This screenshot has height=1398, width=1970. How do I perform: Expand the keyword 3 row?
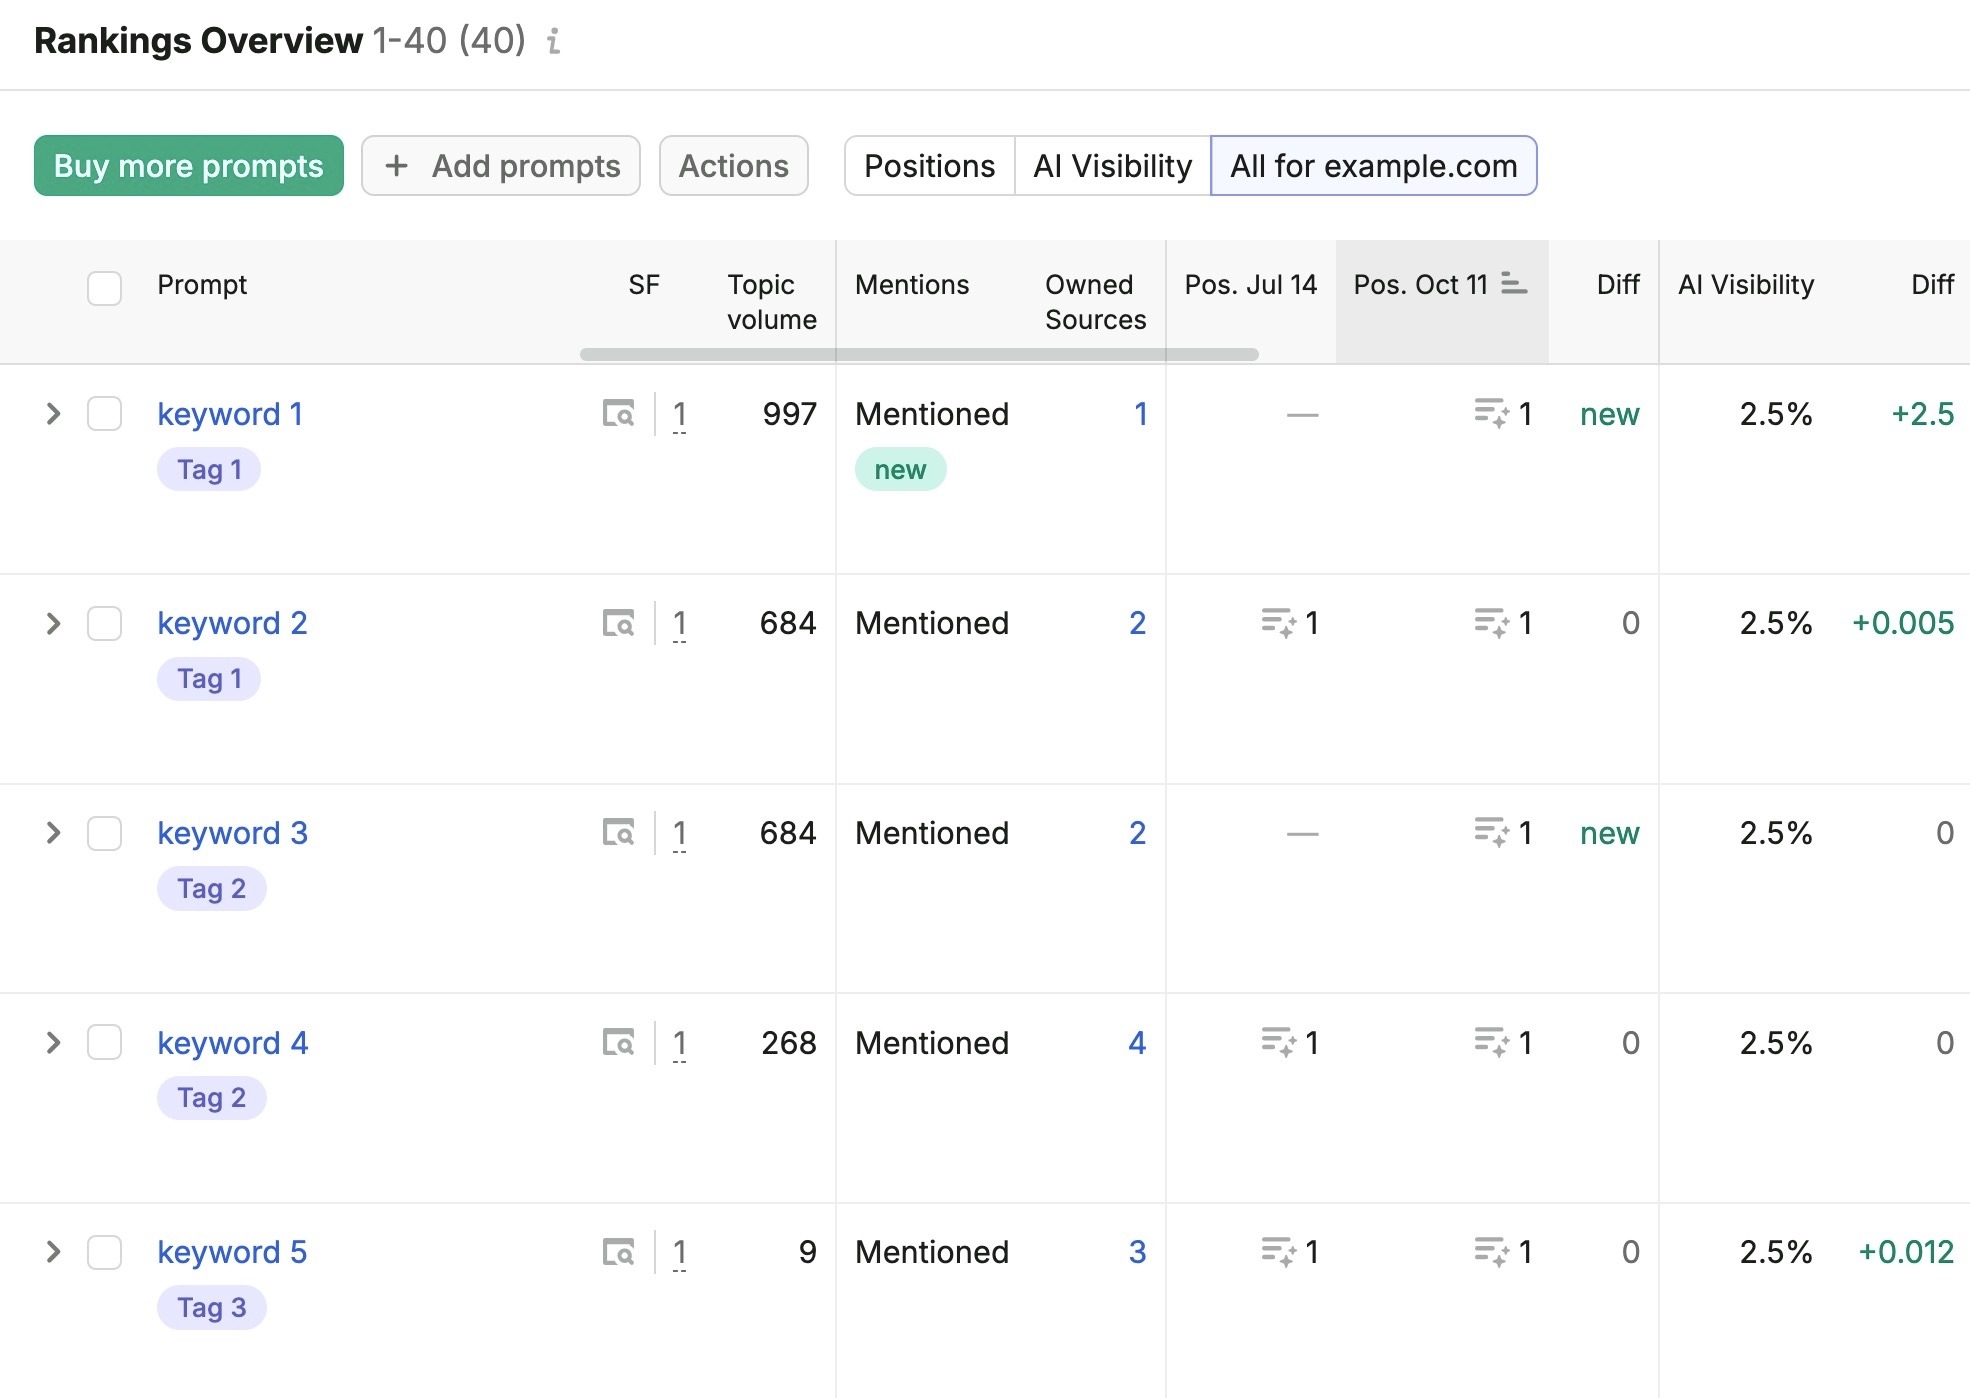click(x=54, y=832)
